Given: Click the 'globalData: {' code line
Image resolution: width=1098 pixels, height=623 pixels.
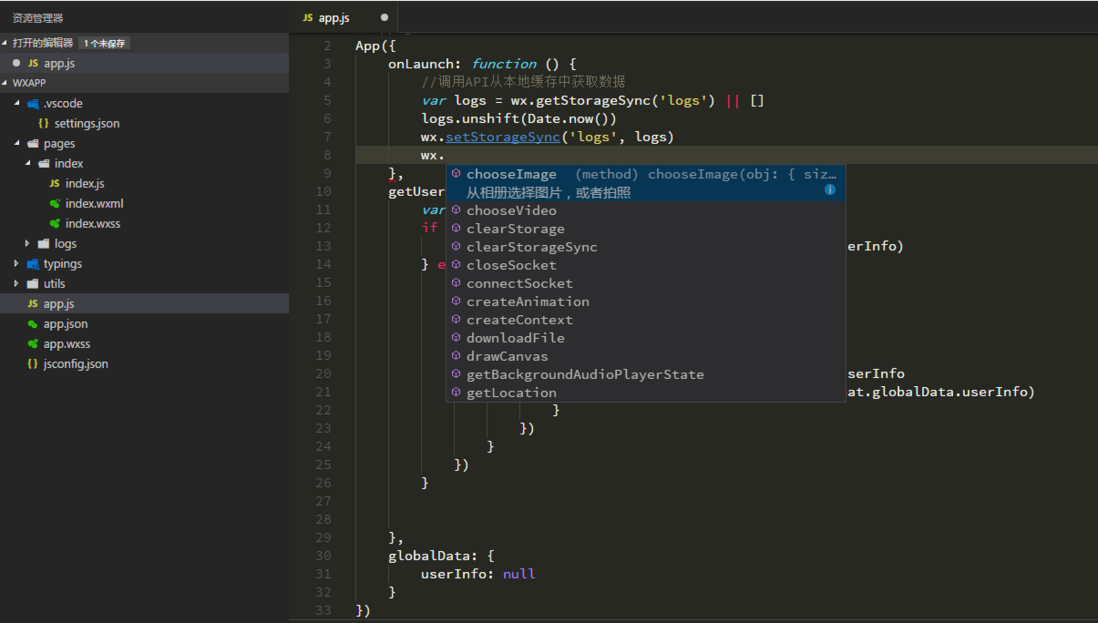Looking at the screenshot, I should pos(441,556).
